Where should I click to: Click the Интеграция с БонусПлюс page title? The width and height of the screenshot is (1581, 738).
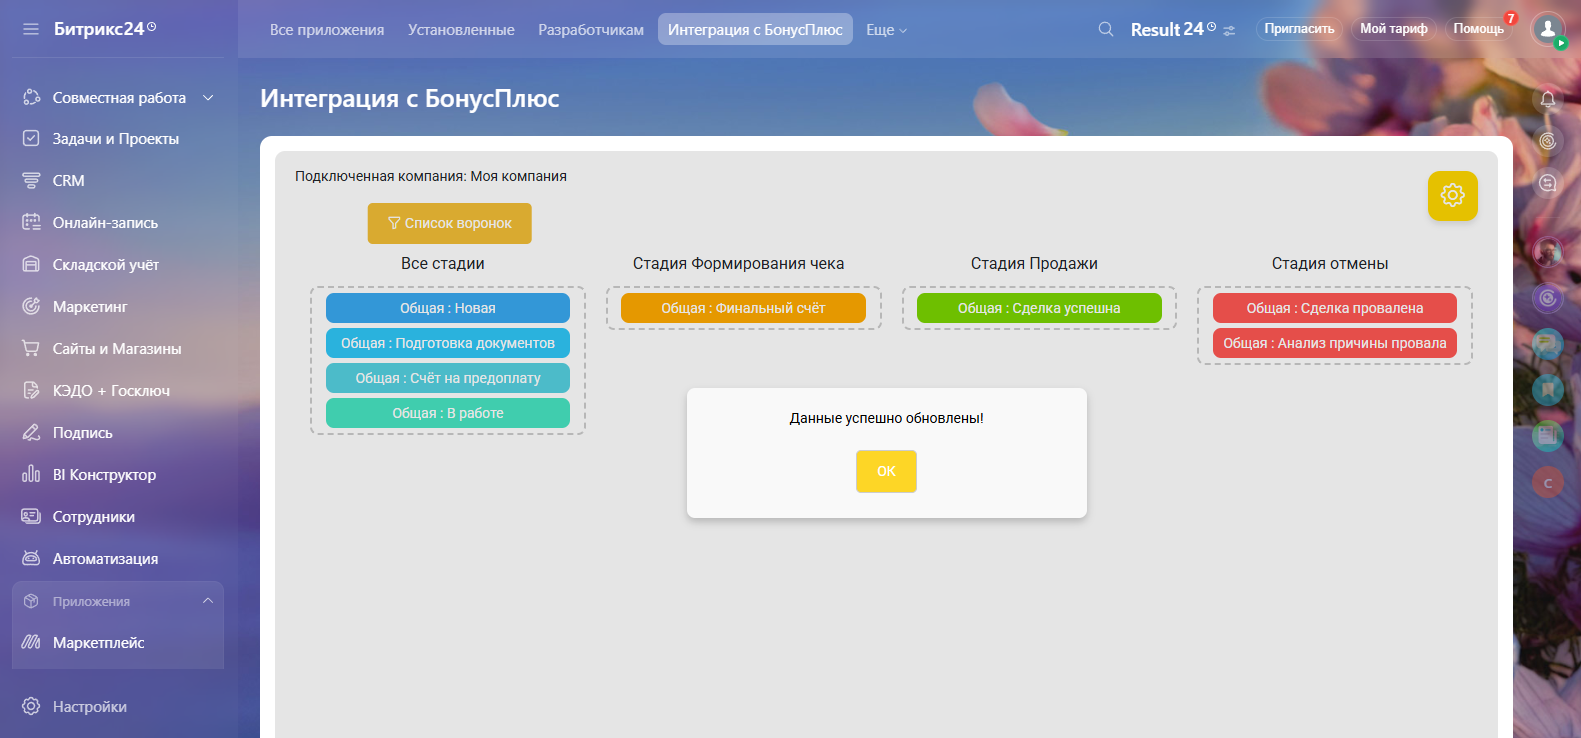coord(410,98)
